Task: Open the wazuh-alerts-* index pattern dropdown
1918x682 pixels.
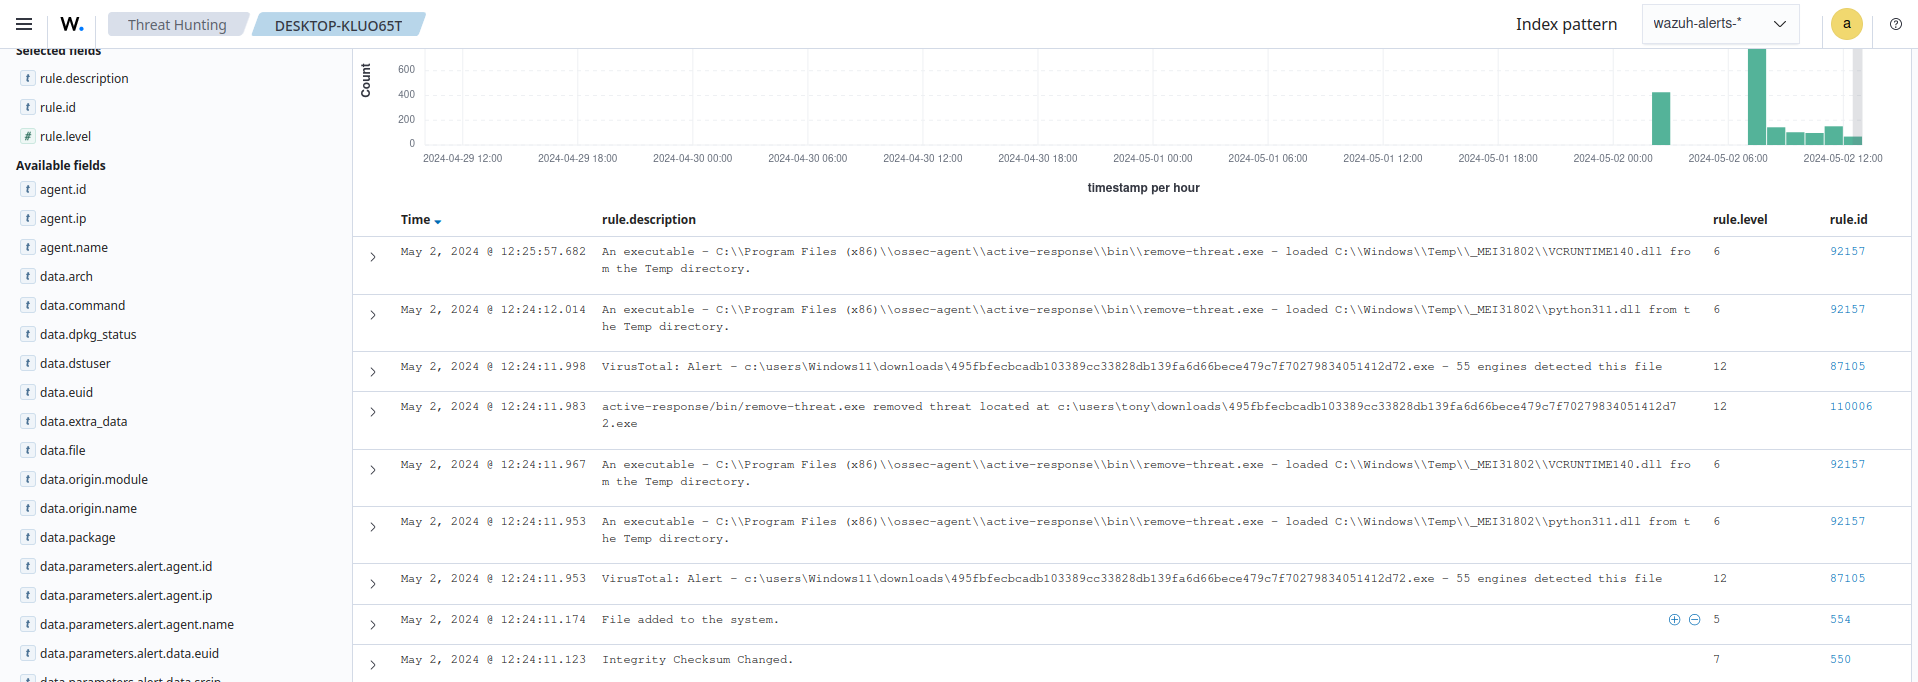Action: pyautogui.click(x=1719, y=24)
